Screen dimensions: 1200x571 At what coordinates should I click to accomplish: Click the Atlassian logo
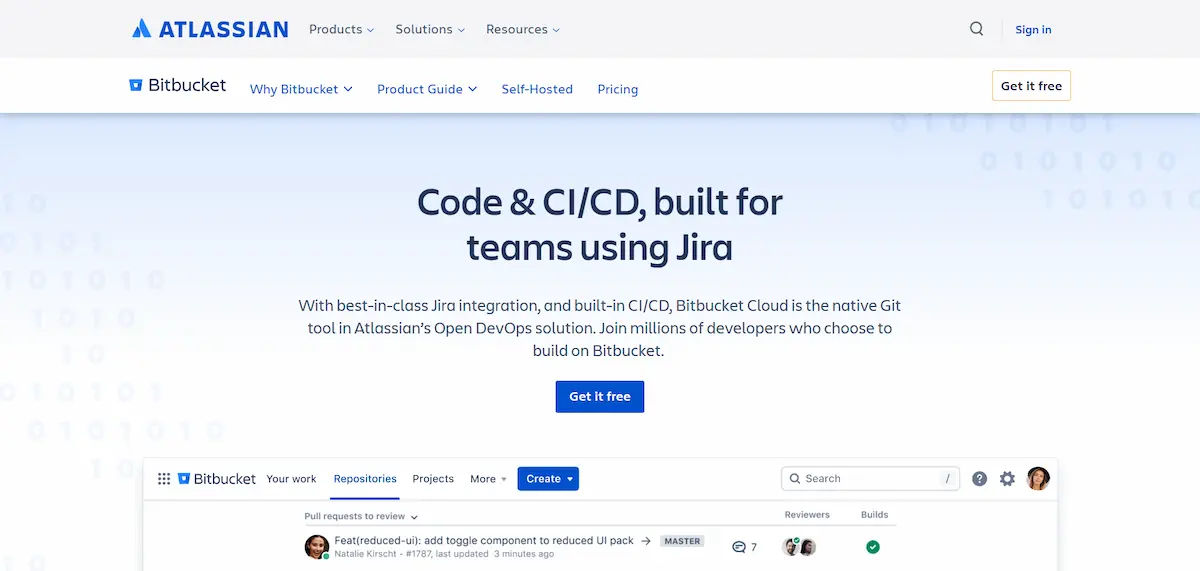[x=210, y=29]
